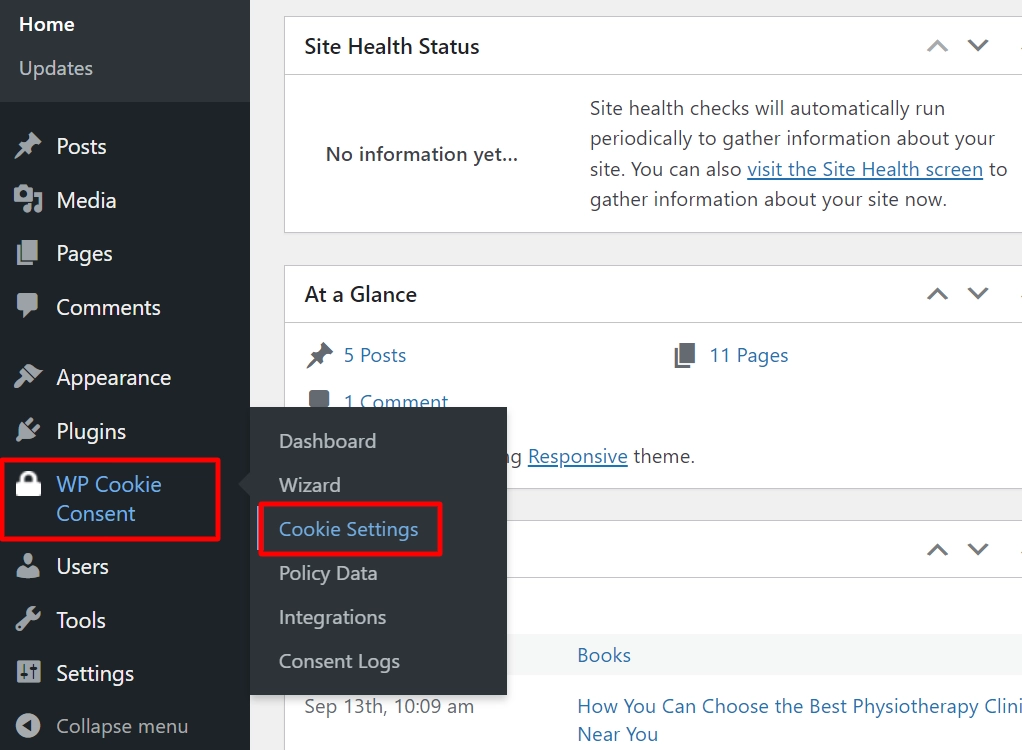Select Policy Data in the flyout menu
Viewport: 1022px width, 750px height.
pyautogui.click(x=328, y=573)
